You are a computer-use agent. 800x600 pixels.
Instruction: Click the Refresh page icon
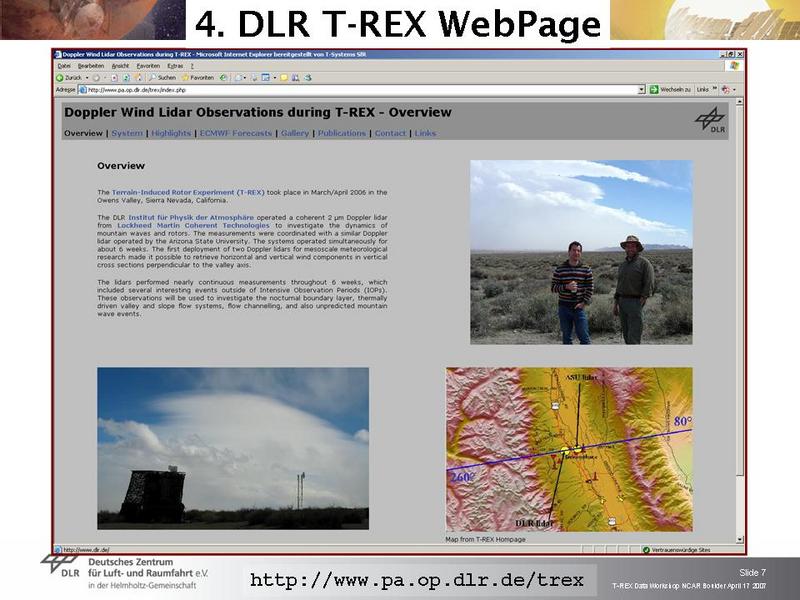pos(126,78)
